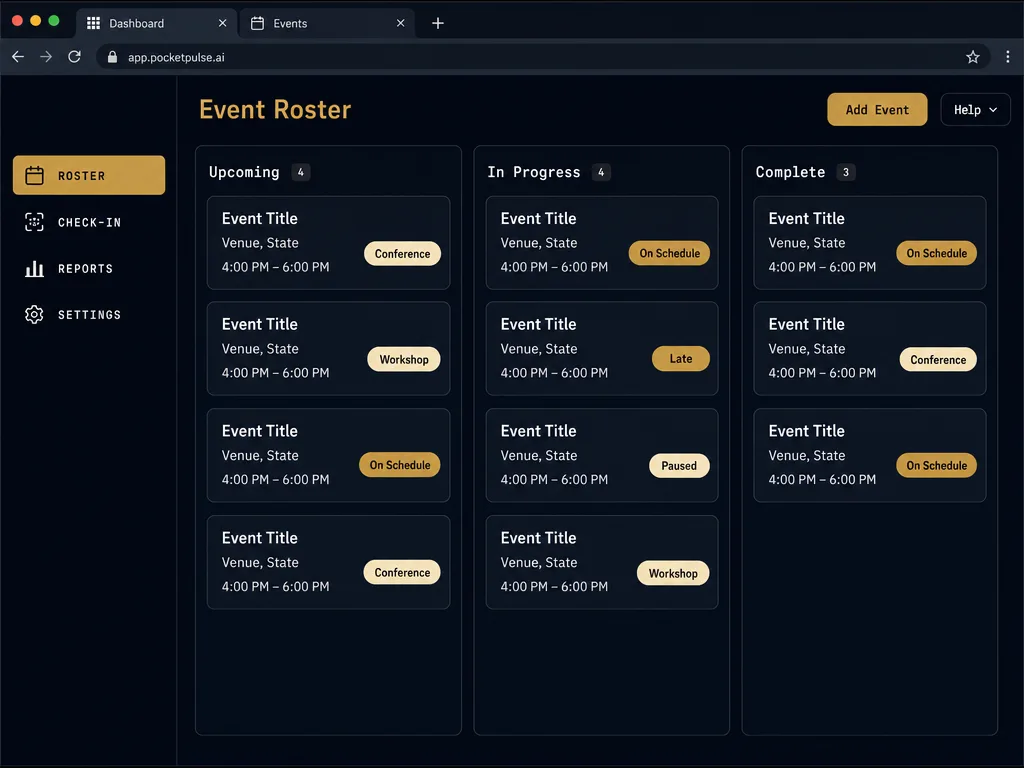Click On Schedule tag in Upcoming column
This screenshot has height=768, width=1024.
(400, 465)
